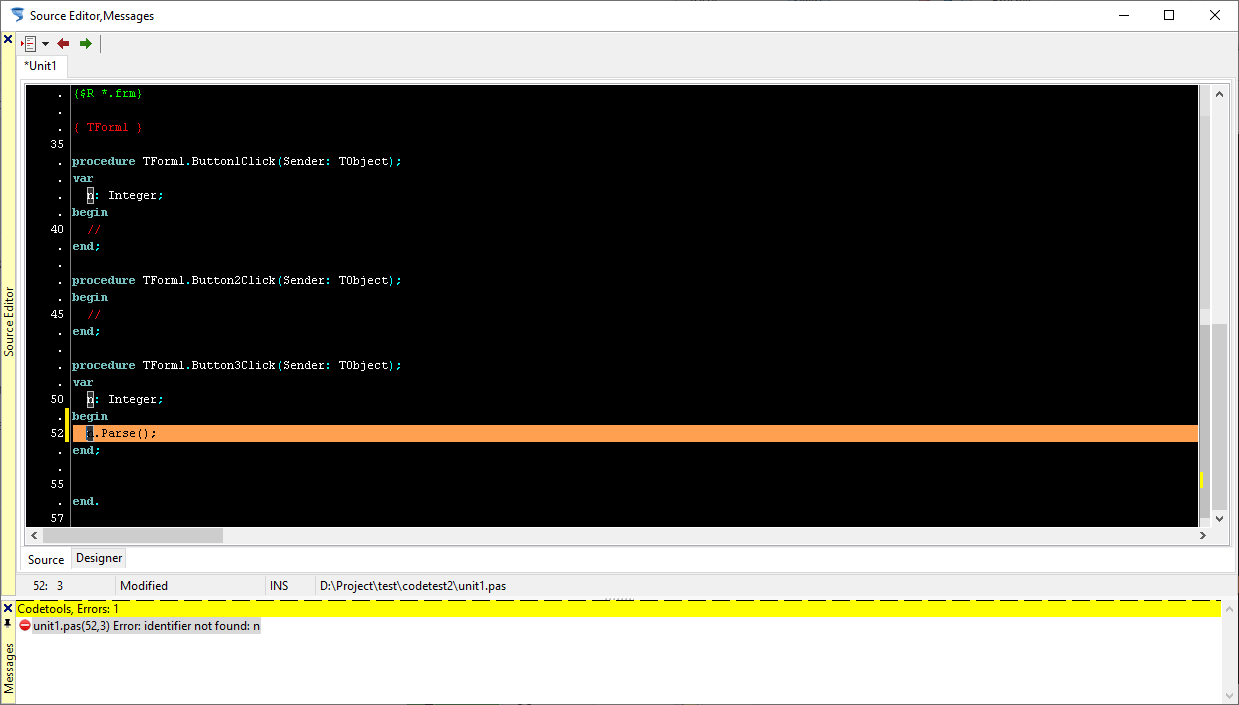Click the Messages panel scroll-down arrow
1239x705 pixels.
click(1229, 695)
